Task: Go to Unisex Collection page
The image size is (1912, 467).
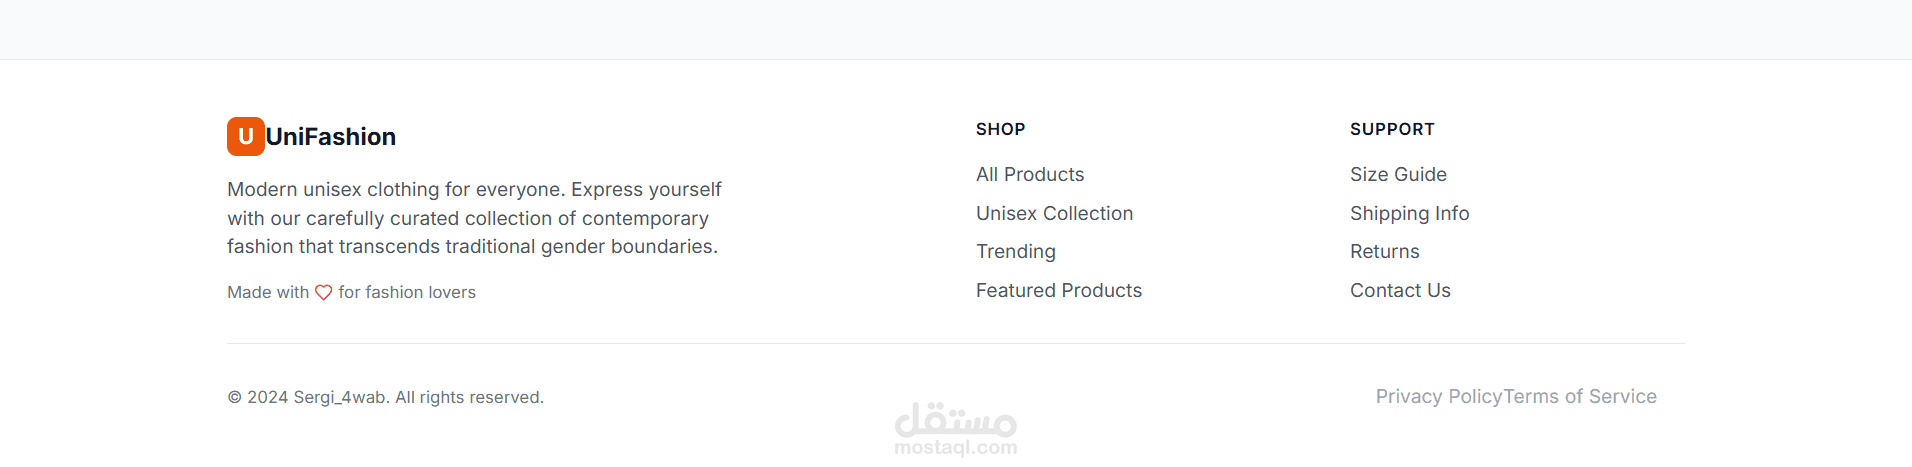Action: (x=1054, y=213)
